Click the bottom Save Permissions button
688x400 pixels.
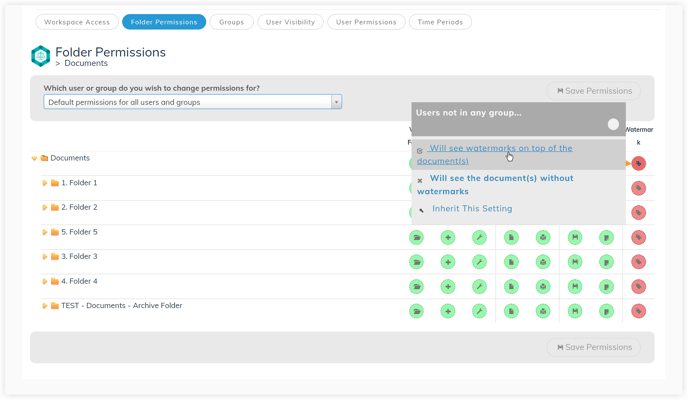(594, 347)
